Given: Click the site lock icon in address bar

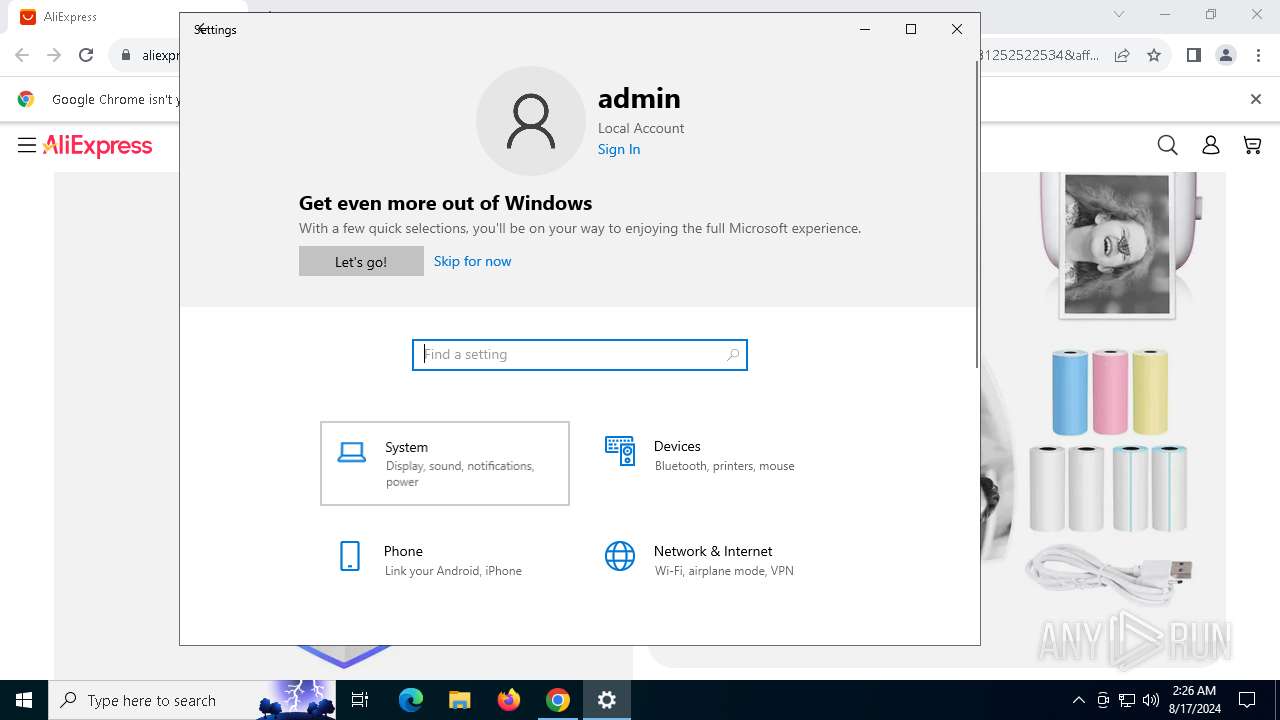Looking at the screenshot, I should coord(125,55).
